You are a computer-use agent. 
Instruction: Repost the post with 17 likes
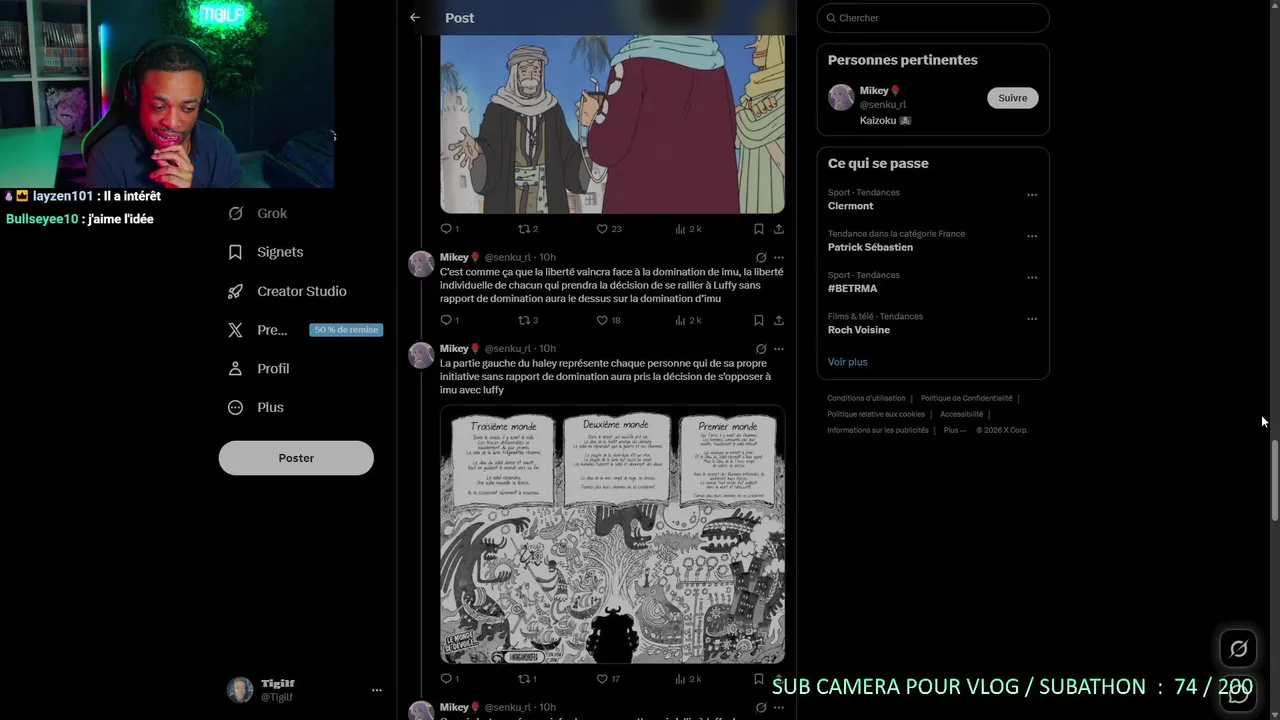pos(527,678)
